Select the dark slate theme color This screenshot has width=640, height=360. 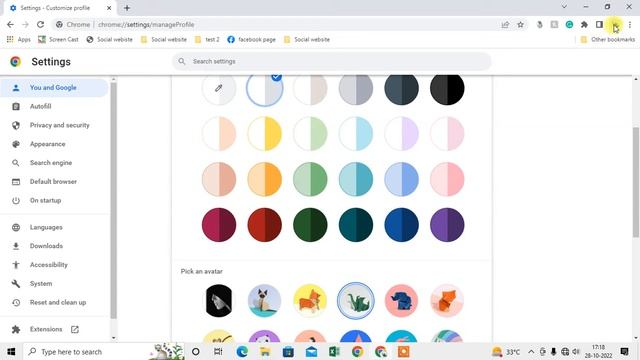401,88
